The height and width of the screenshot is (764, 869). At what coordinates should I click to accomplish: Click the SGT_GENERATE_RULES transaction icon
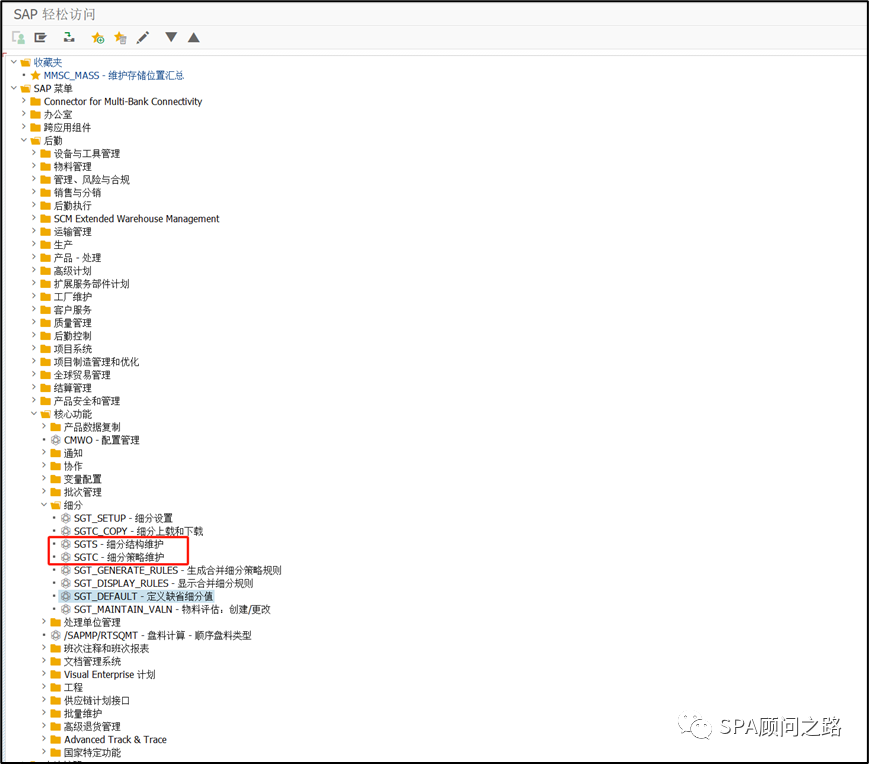tap(65, 570)
